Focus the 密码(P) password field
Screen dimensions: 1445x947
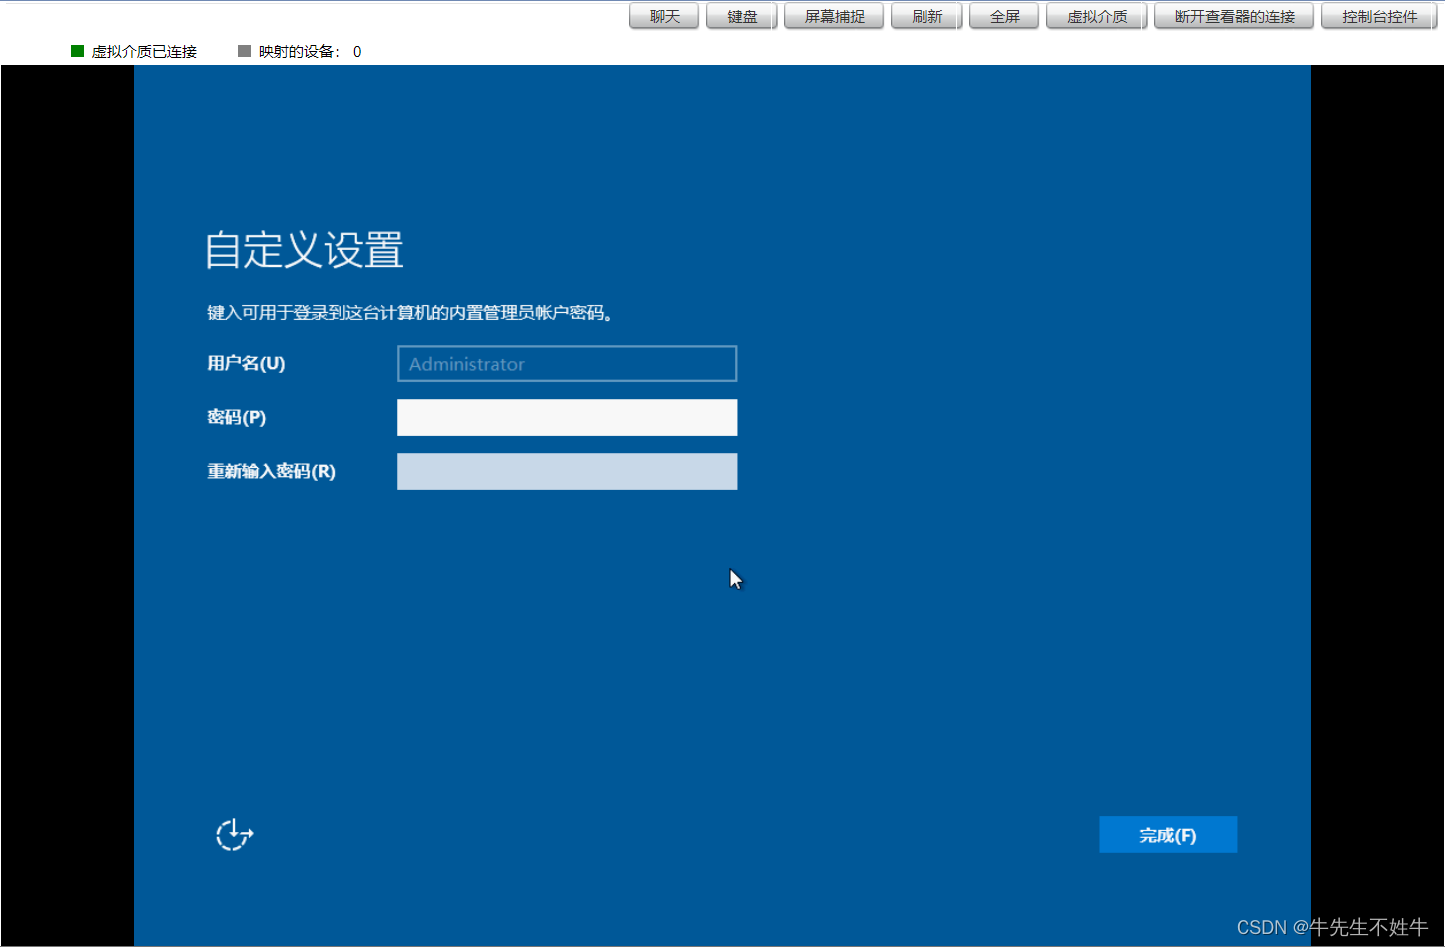[x=567, y=418]
